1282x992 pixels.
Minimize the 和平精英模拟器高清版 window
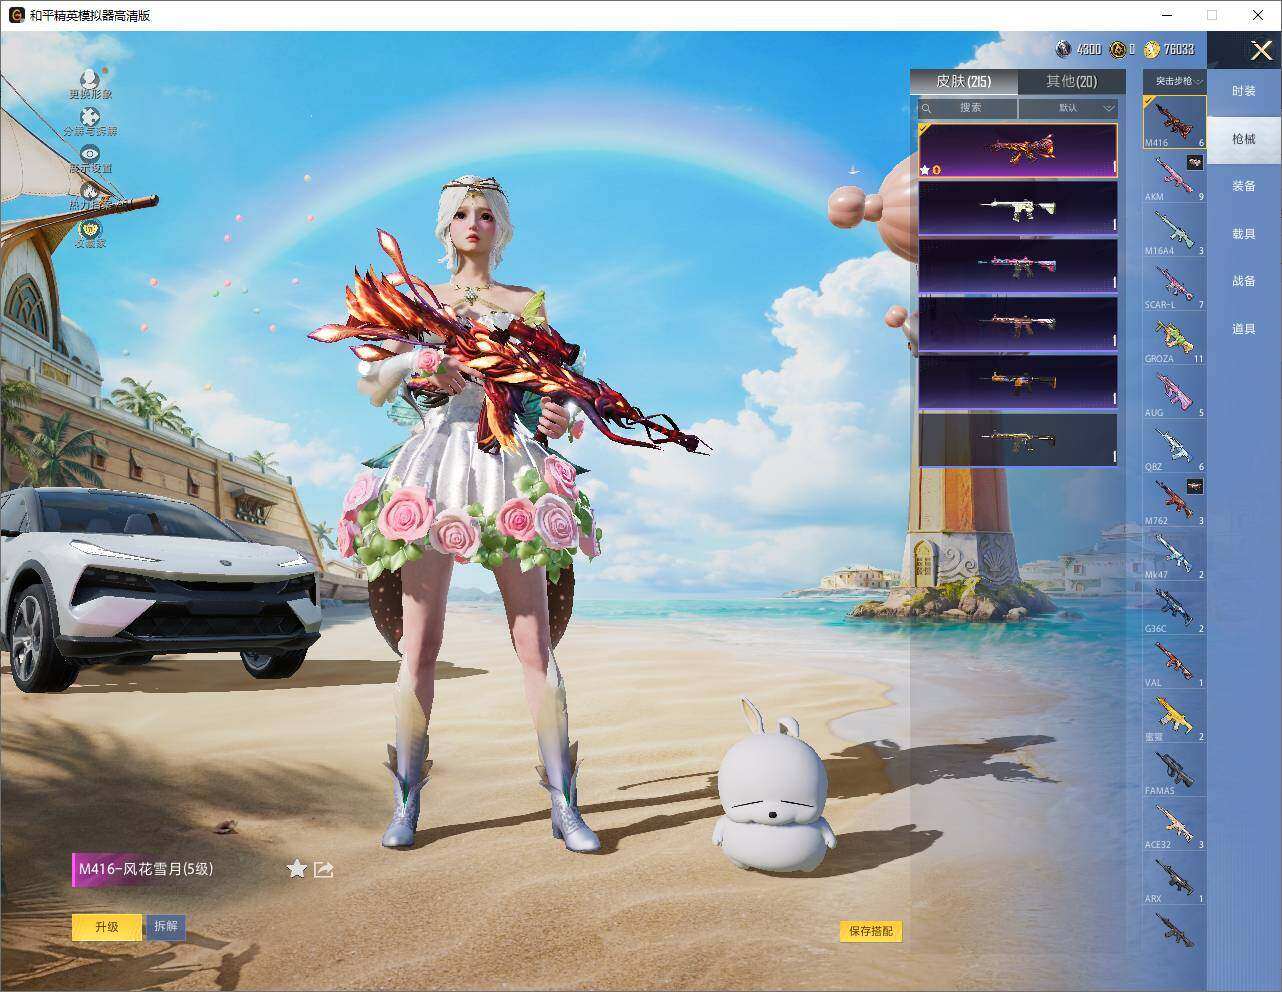[1169, 15]
